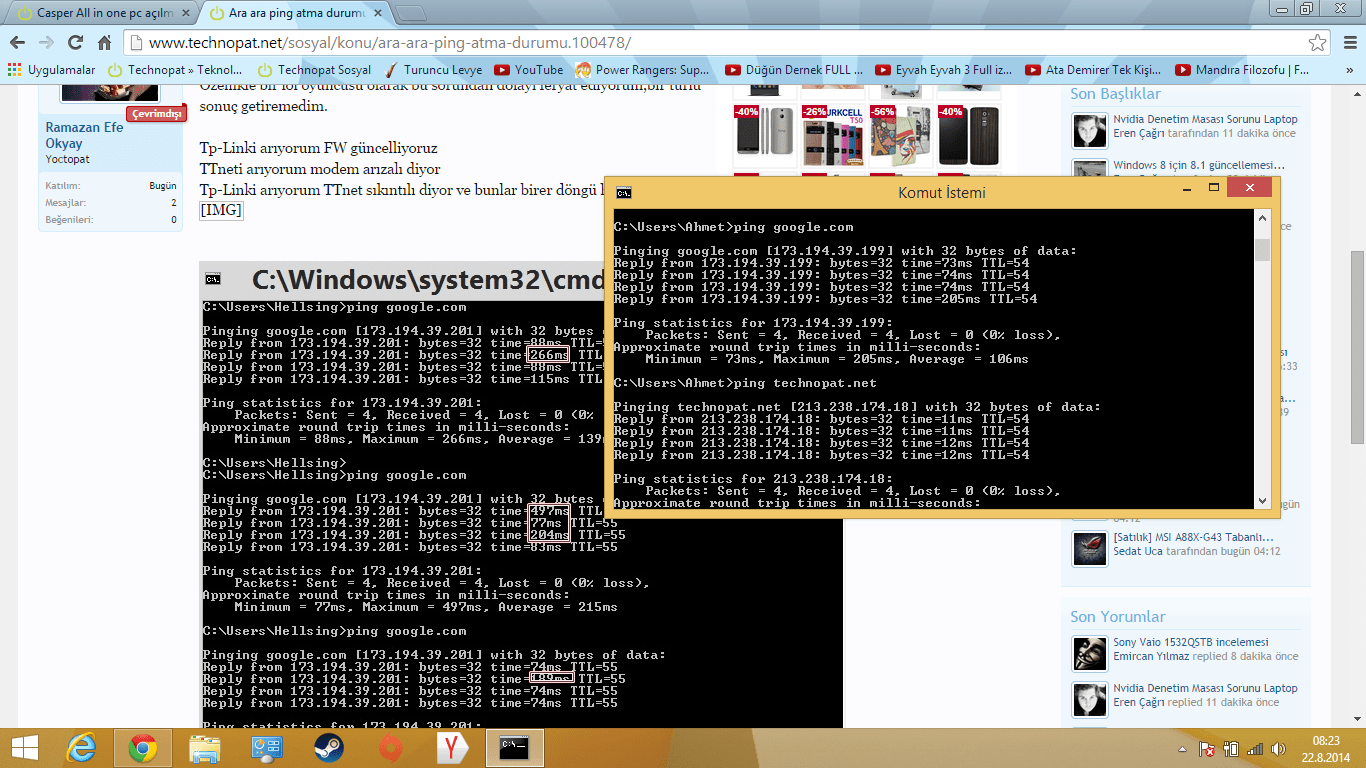
Task: Open the Mandıra Filozofu bookmark
Action: pyautogui.click(x=1243, y=70)
